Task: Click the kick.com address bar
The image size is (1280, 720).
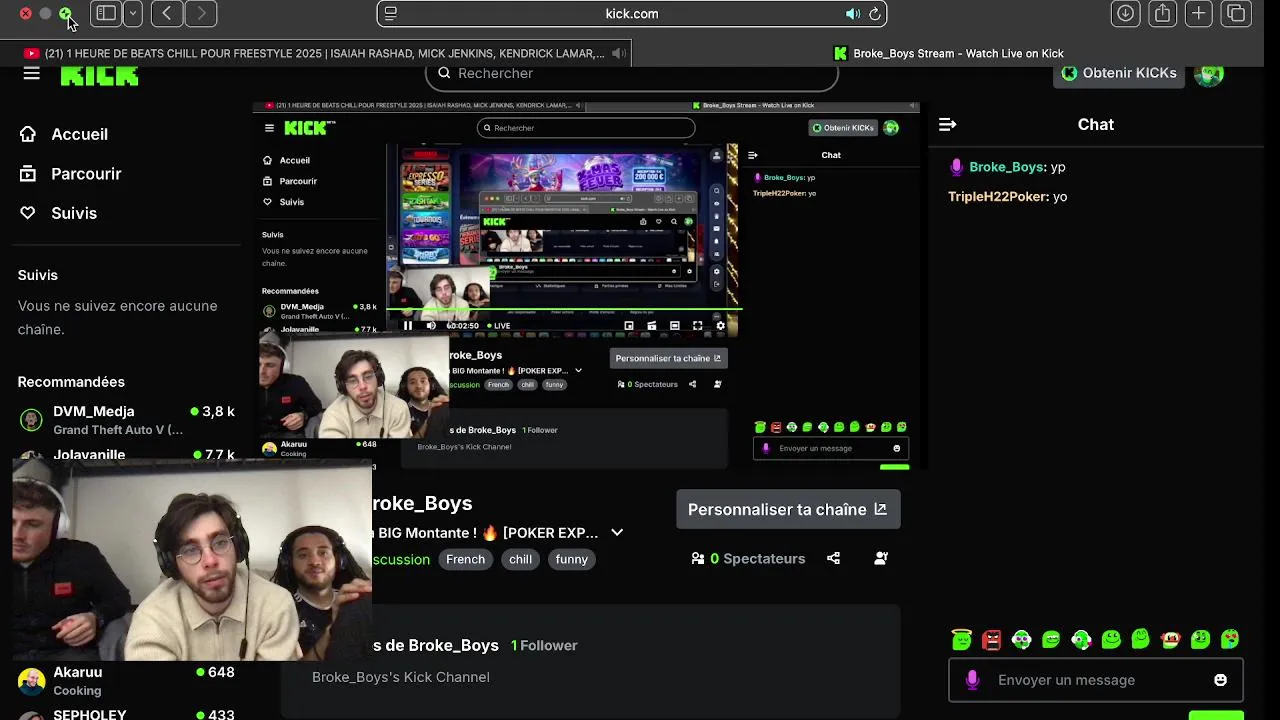Action: point(632,14)
